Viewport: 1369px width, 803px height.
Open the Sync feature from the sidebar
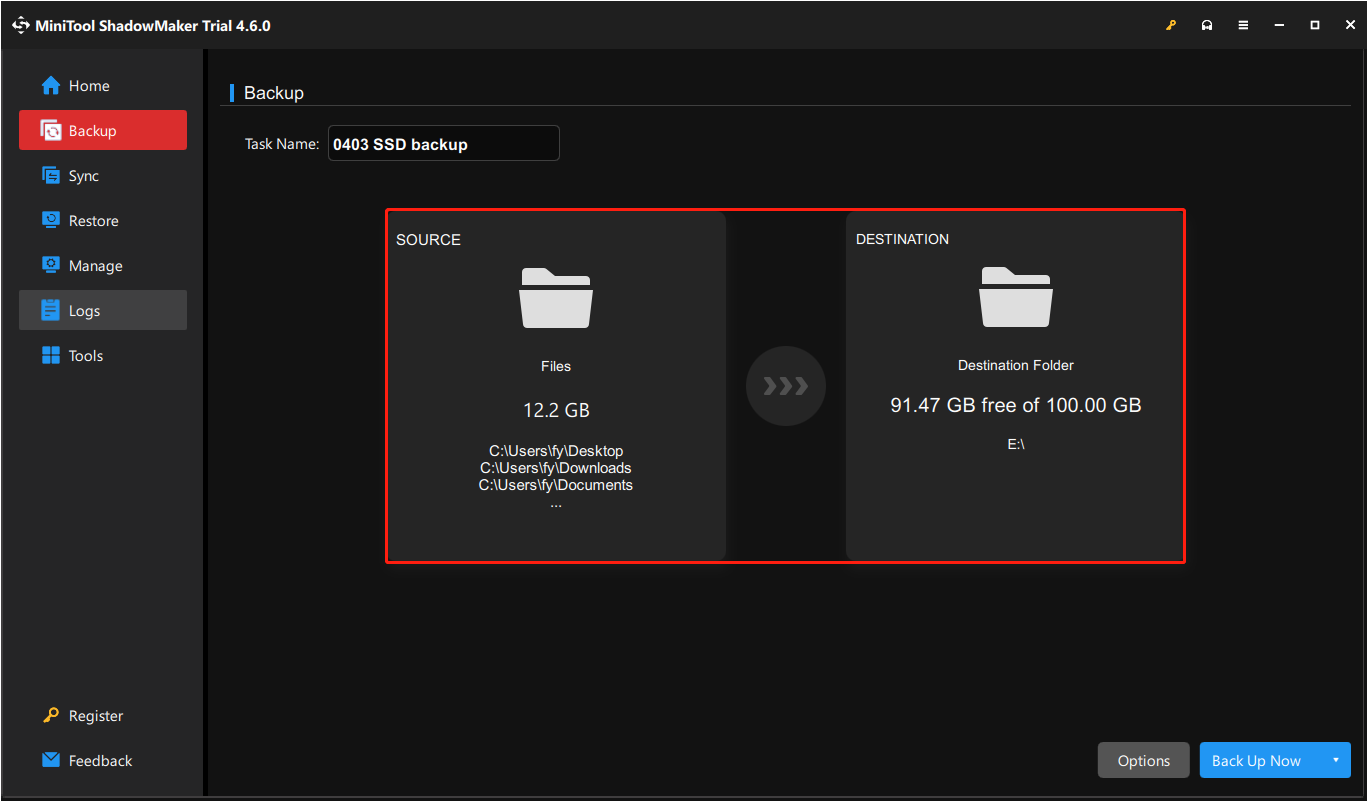pyautogui.click(x=50, y=175)
